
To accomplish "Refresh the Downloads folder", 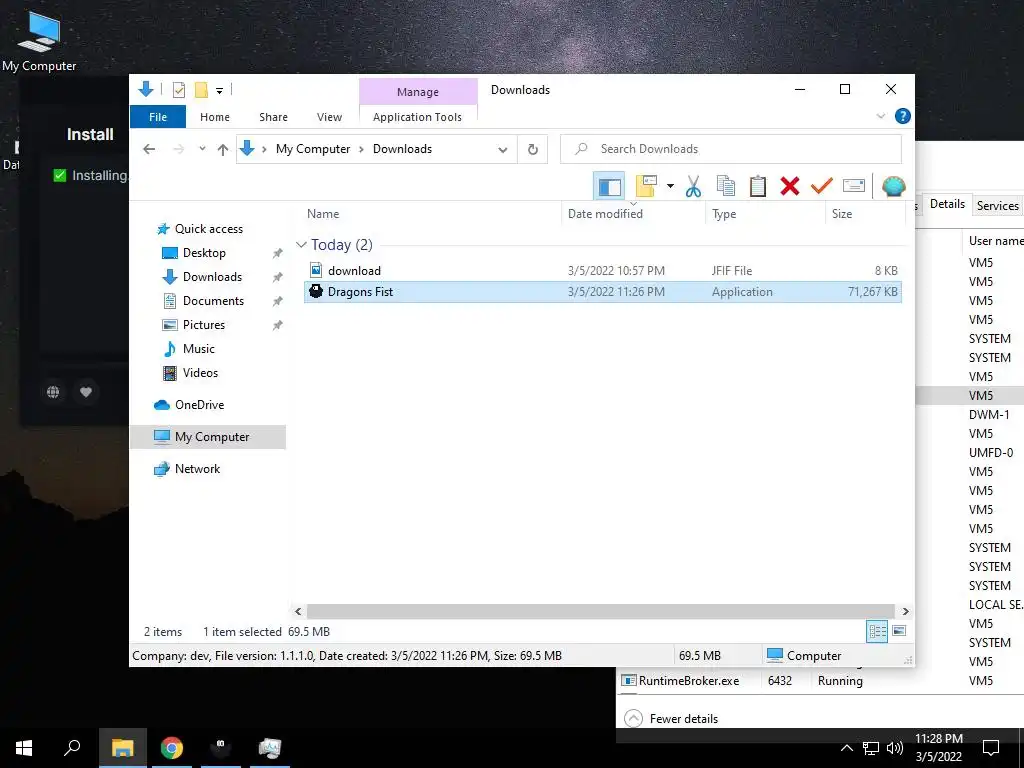I will pyautogui.click(x=533, y=150).
